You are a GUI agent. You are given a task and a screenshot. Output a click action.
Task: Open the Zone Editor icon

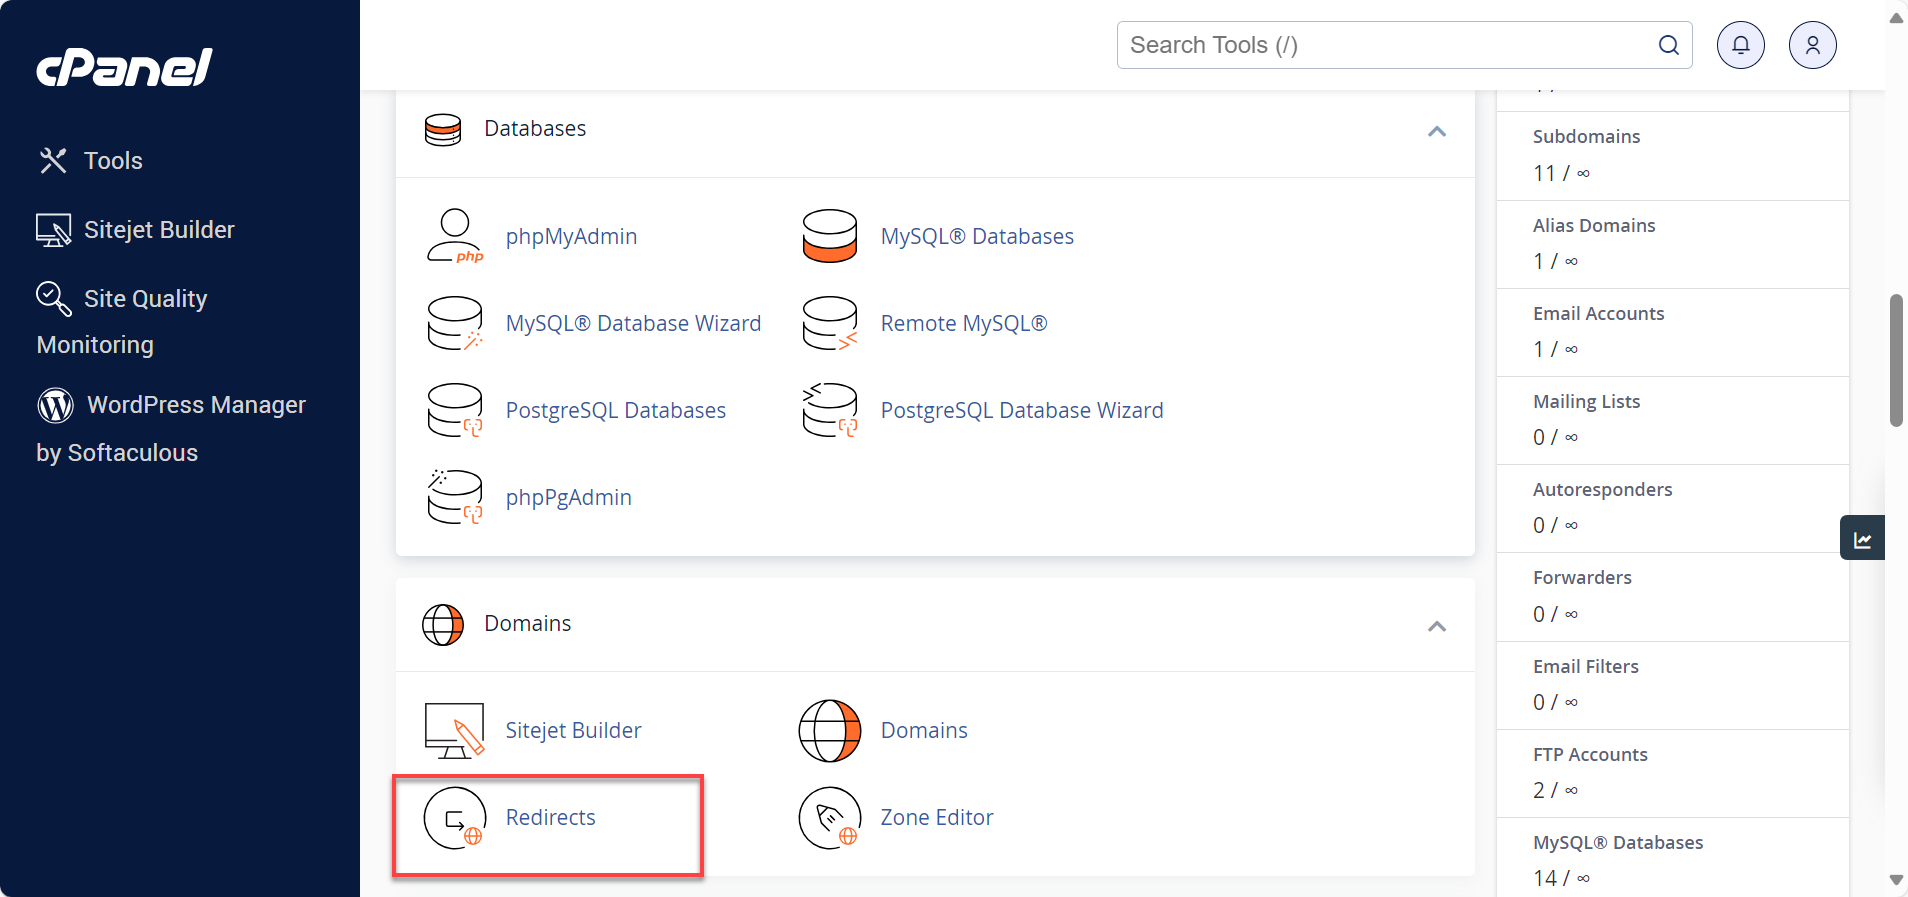click(x=829, y=818)
